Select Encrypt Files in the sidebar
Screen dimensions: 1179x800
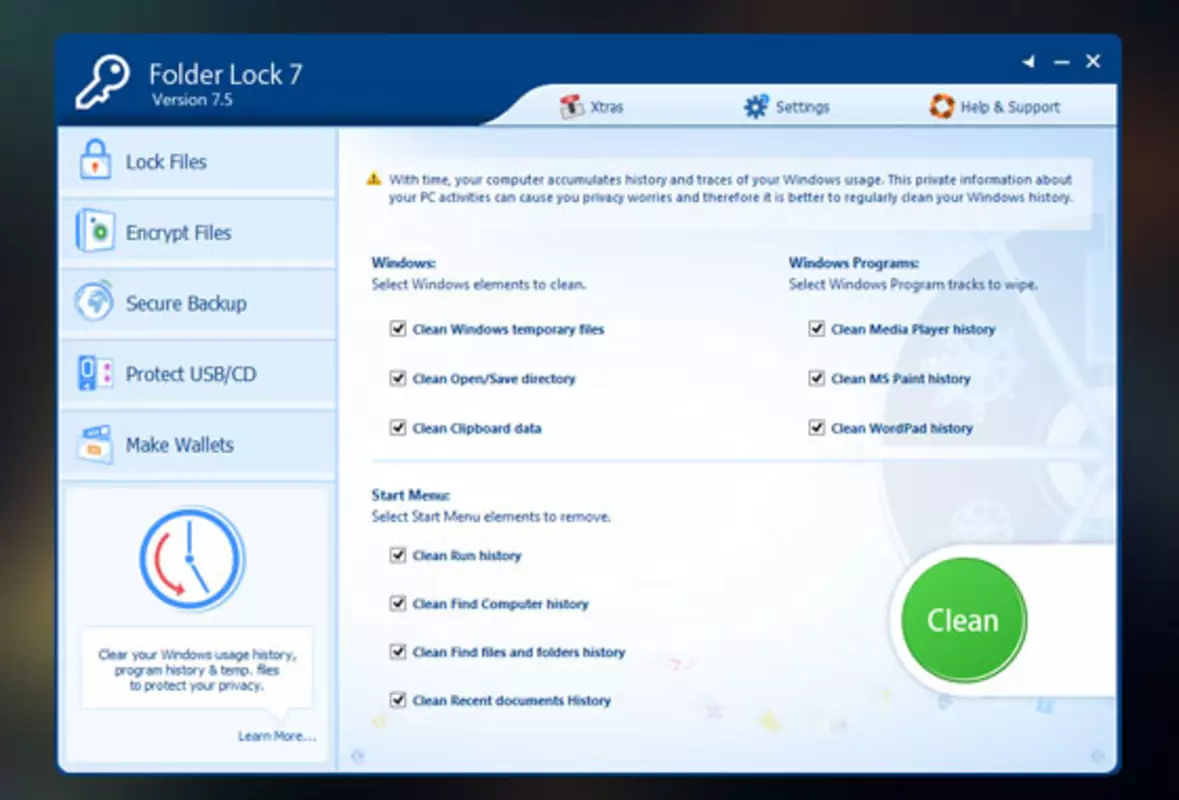pyautogui.click(x=198, y=232)
